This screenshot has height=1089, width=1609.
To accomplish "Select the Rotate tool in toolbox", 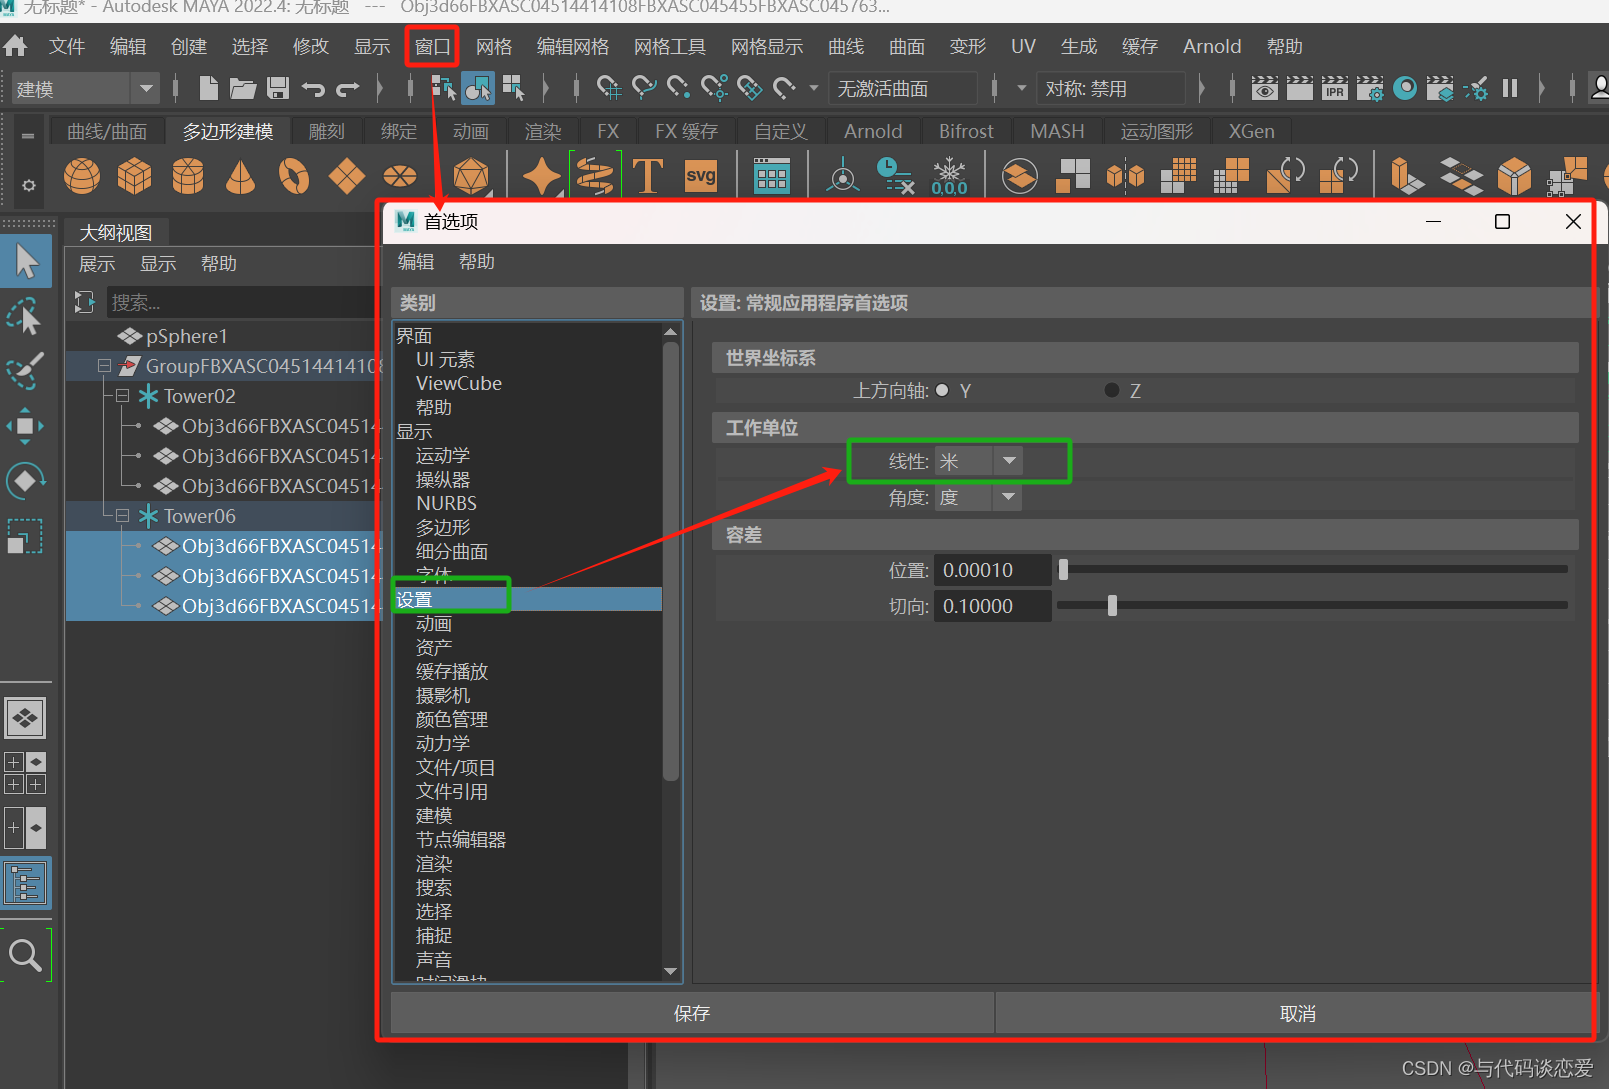I will [25, 481].
